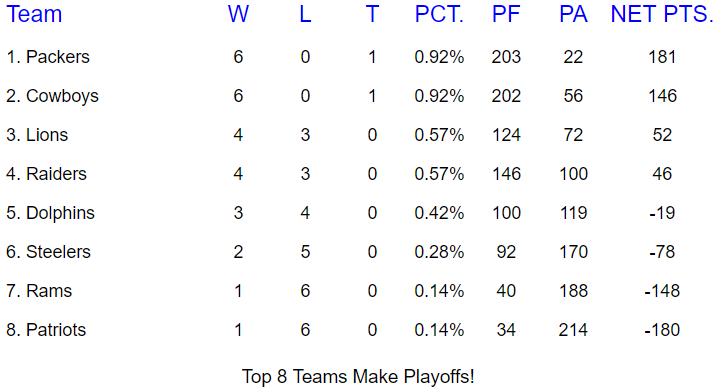The height and width of the screenshot is (392, 726).
Task: Click the PA column header
Action: [x=573, y=14]
